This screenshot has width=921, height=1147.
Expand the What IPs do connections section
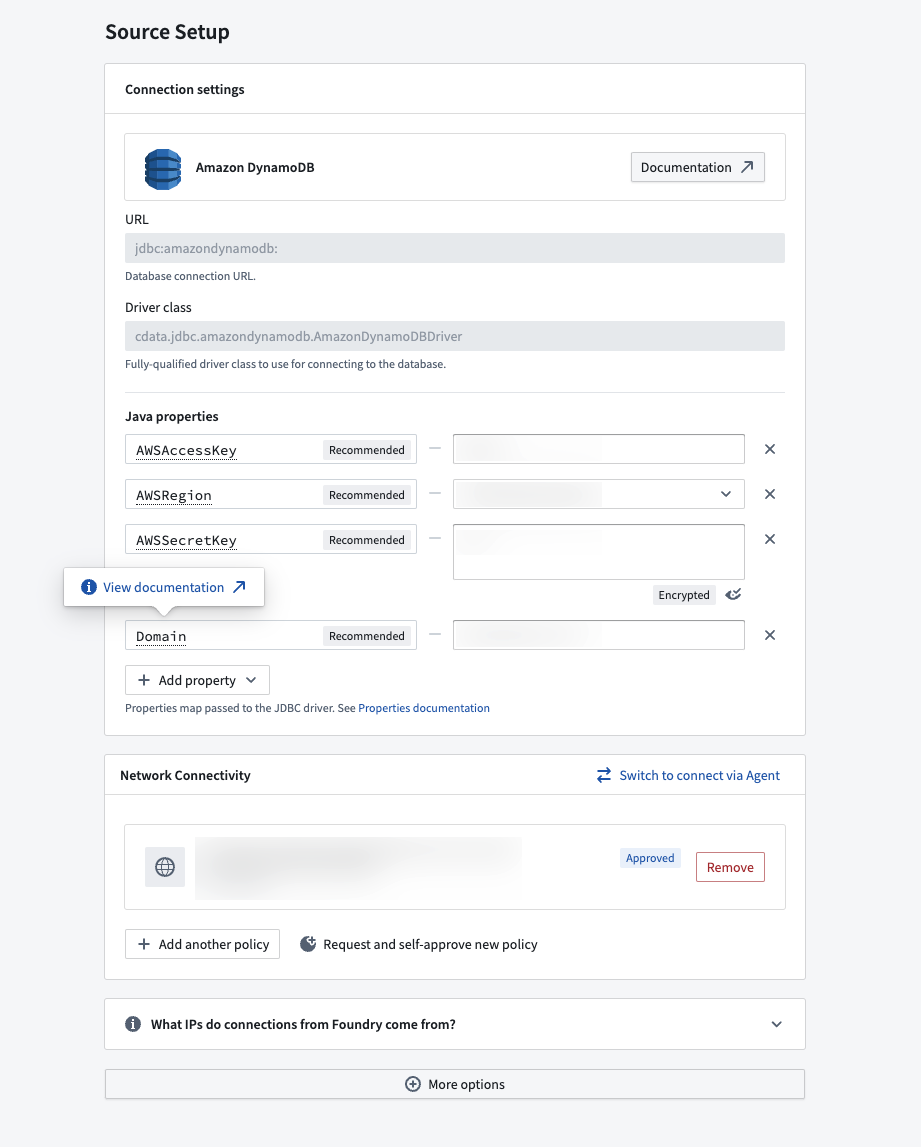(455, 1024)
